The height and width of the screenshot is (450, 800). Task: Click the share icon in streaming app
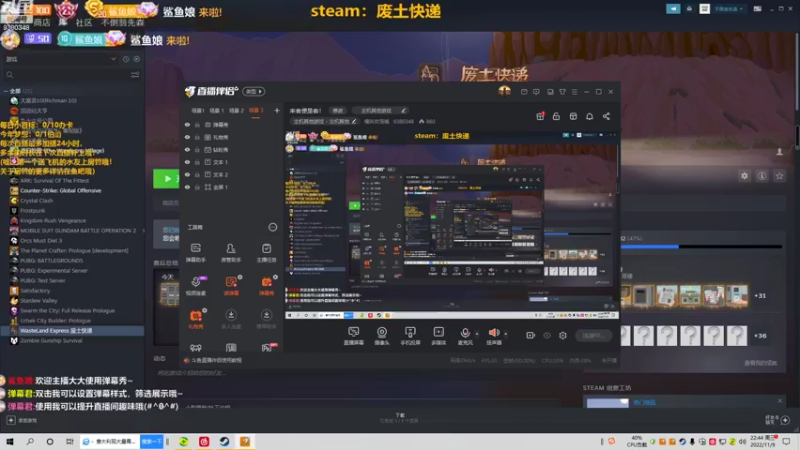pos(606,116)
